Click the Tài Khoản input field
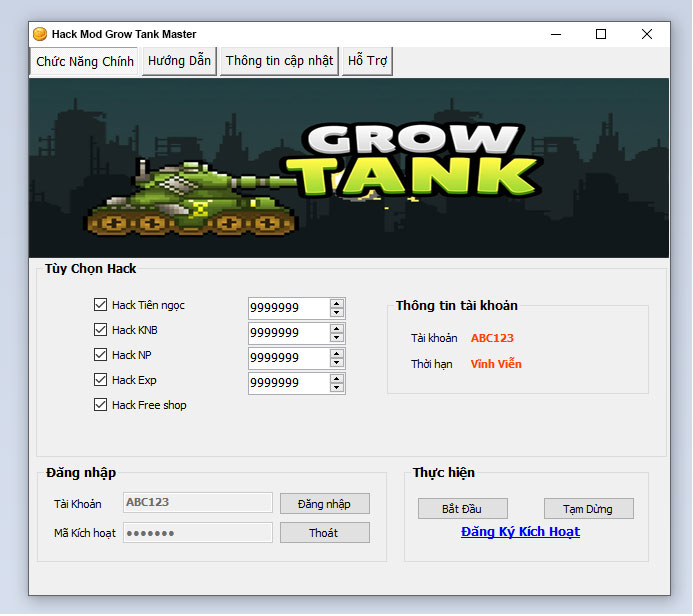693x616 pixels. 198,503
